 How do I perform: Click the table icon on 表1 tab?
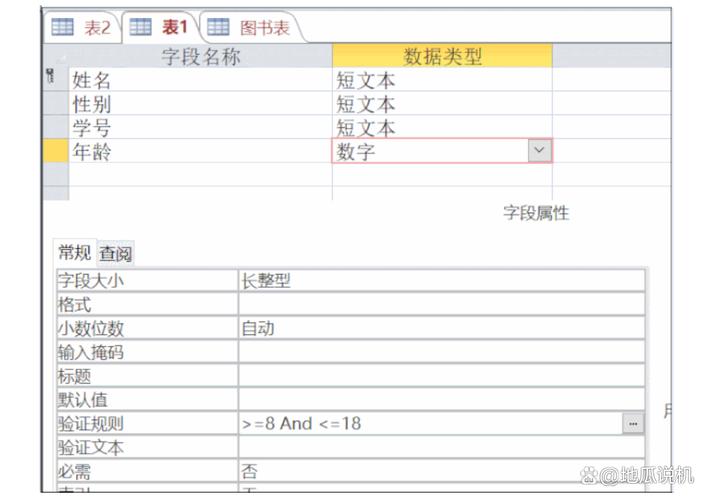(140, 27)
